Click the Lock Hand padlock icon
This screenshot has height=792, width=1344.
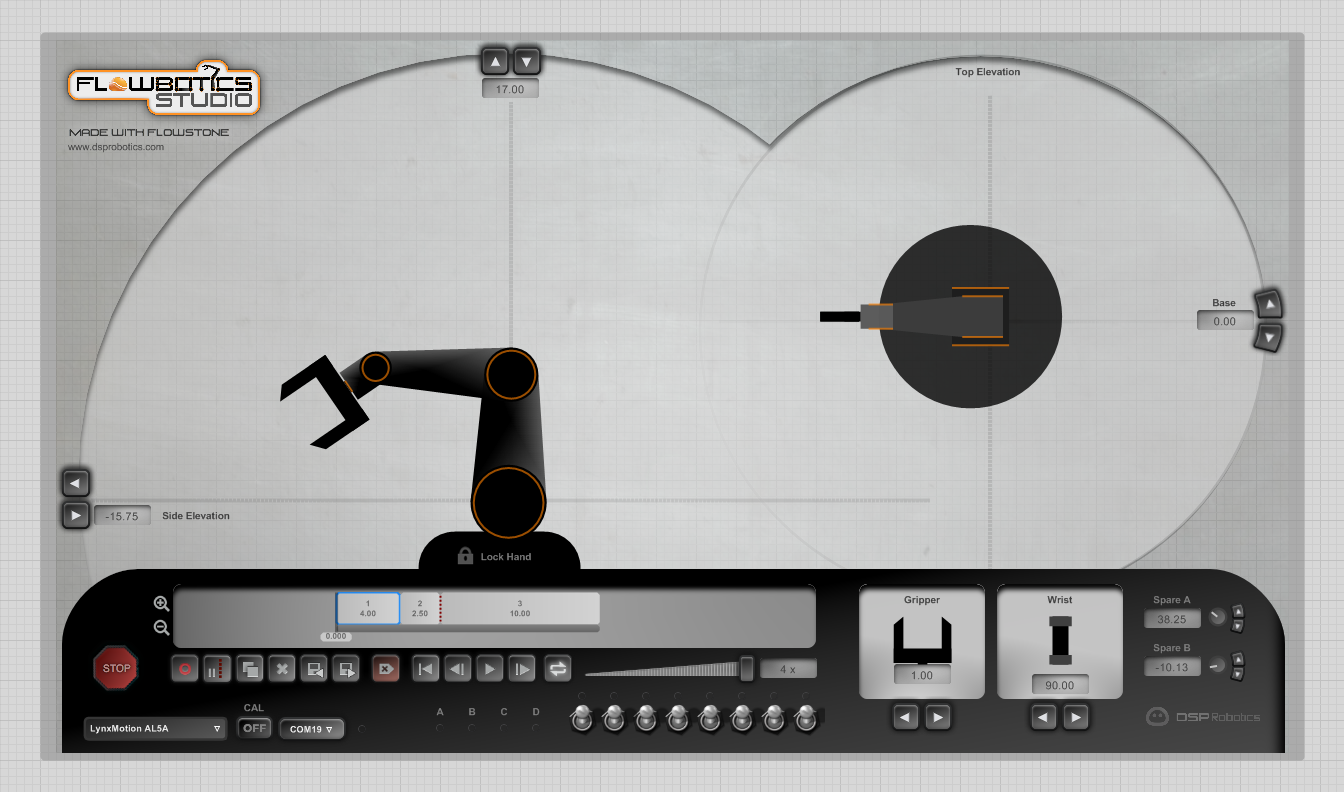tap(465, 556)
